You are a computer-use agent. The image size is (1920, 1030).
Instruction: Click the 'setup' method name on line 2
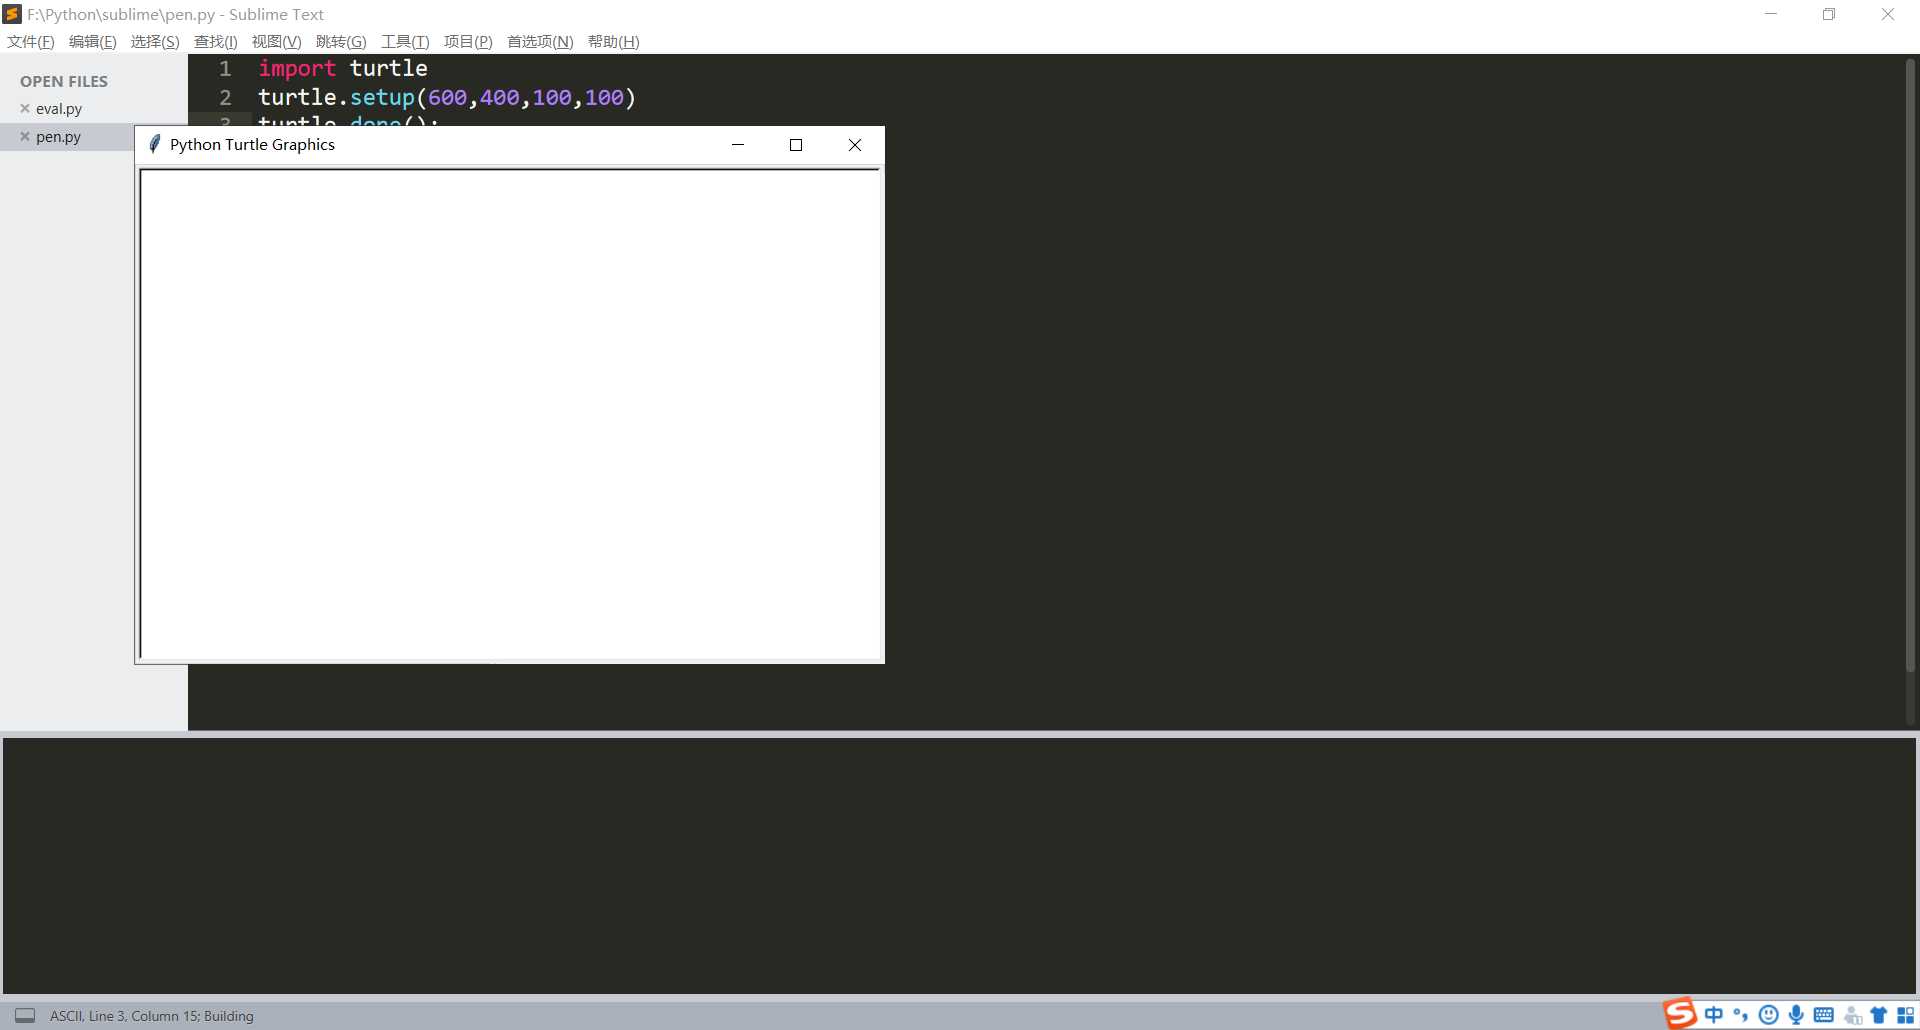tap(382, 97)
